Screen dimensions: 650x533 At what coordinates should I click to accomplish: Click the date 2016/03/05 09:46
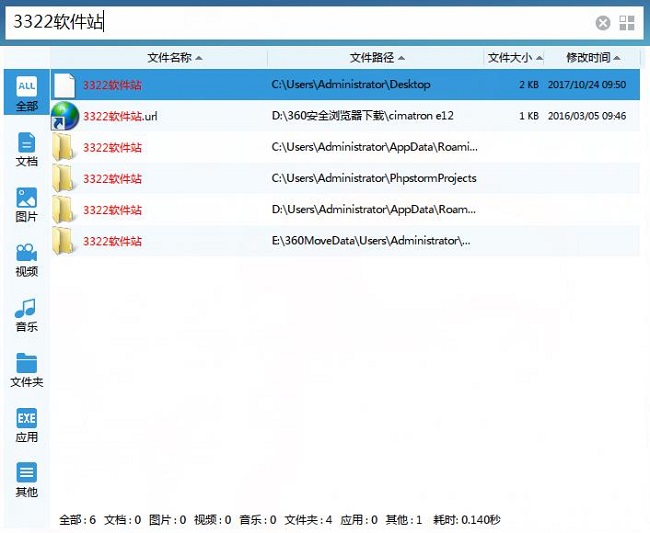click(x=587, y=116)
